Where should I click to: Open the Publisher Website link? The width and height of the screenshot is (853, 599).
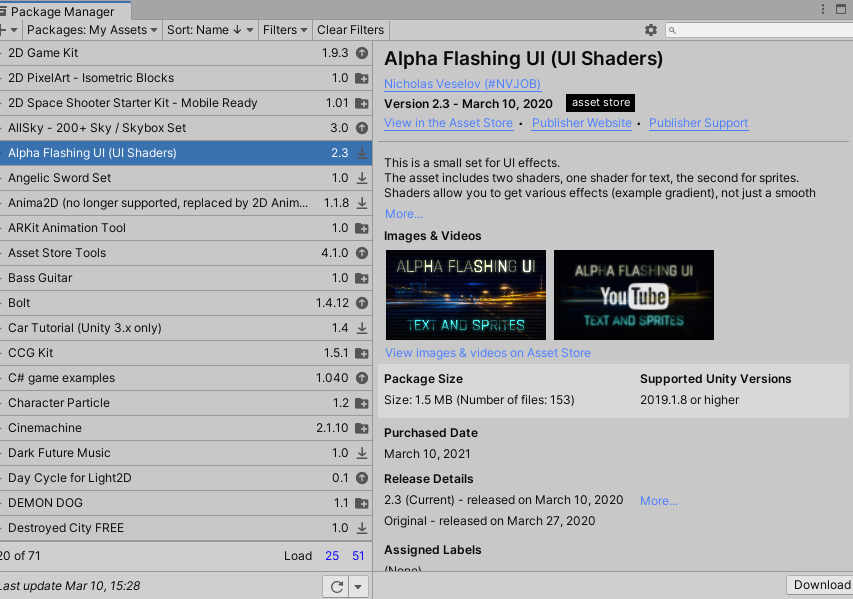pyautogui.click(x=582, y=123)
